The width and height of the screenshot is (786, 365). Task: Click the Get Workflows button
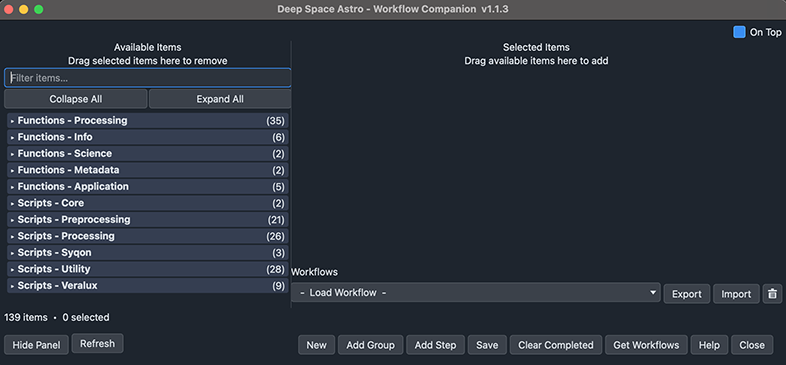(x=646, y=345)
